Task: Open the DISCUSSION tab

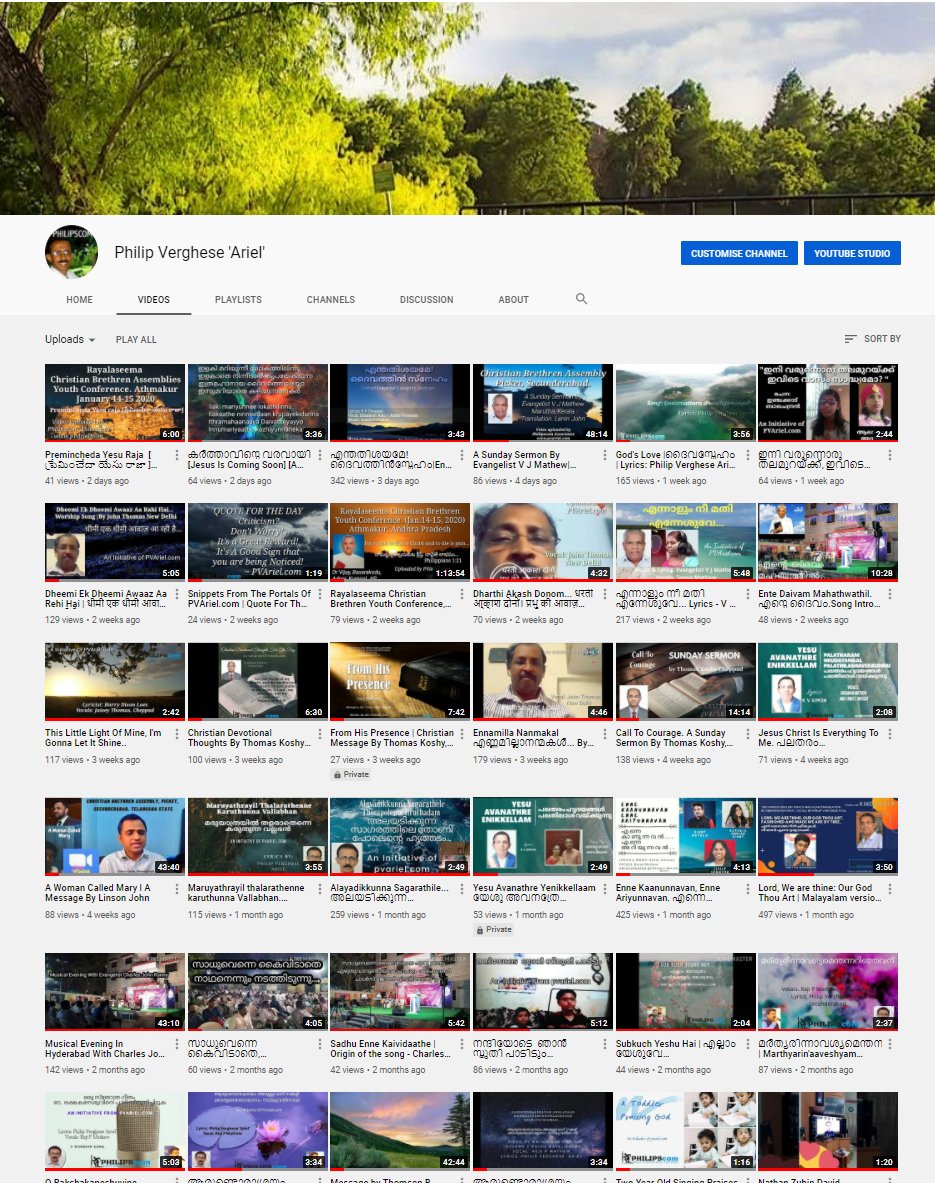Action: tap(427, 299)
